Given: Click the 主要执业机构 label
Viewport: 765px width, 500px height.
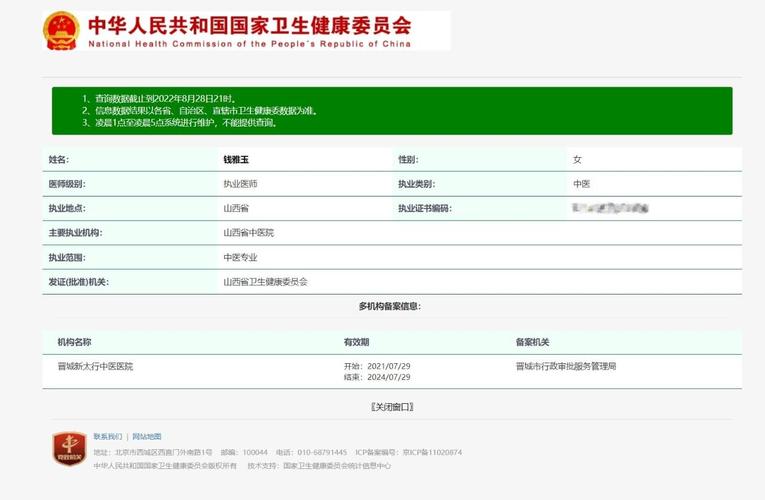Looking at the screenshot, I should (x=75, y=233).
